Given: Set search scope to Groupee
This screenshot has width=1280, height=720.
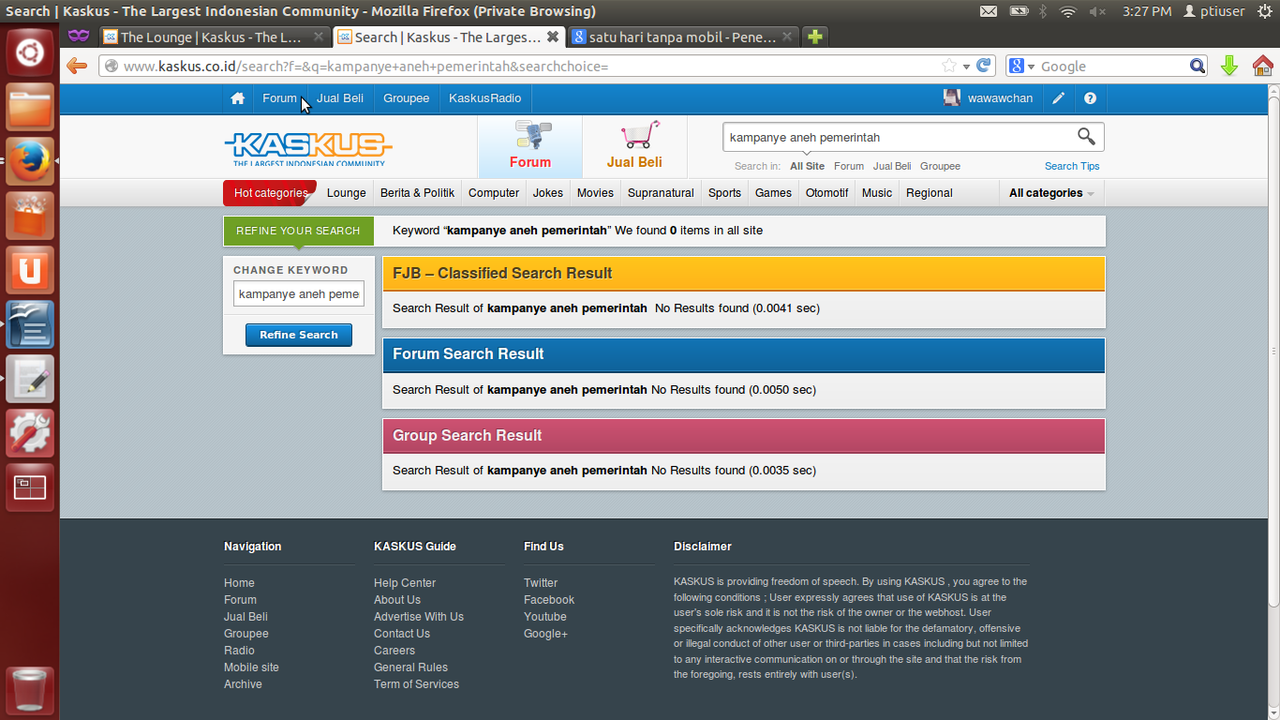Looking at the screenshot, I should point(940,166).
